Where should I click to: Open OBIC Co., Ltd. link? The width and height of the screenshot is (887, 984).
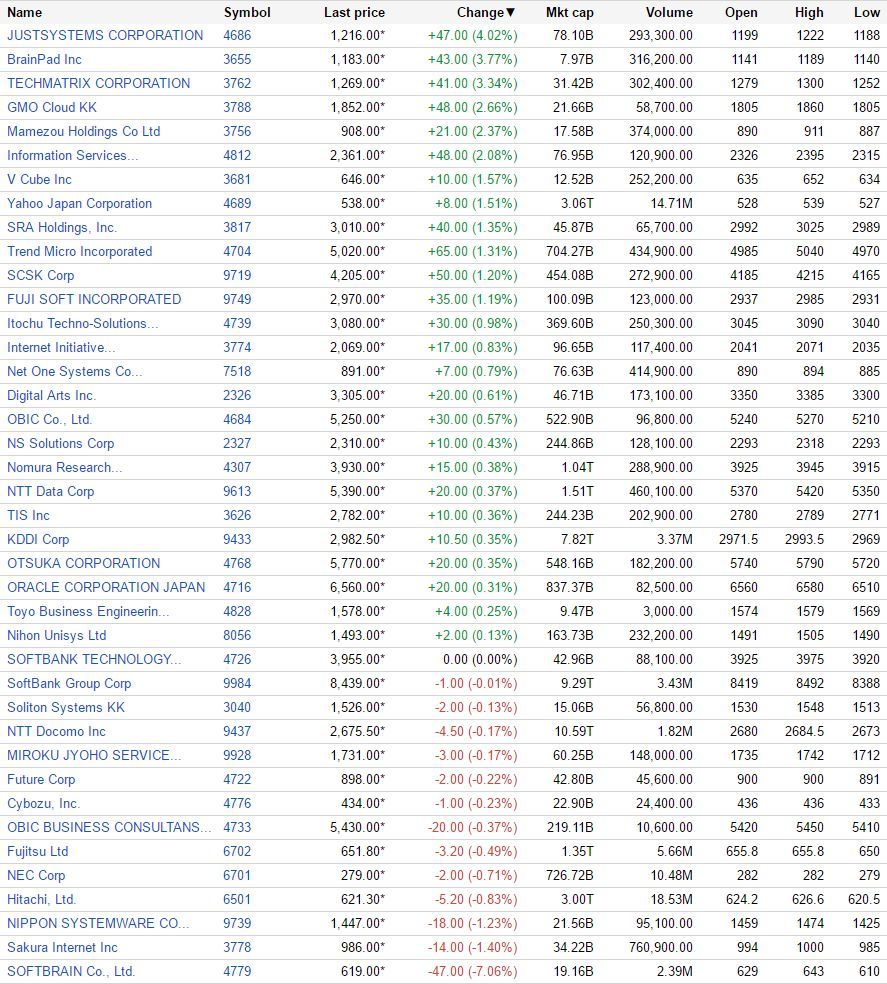[x=50, y=419]
